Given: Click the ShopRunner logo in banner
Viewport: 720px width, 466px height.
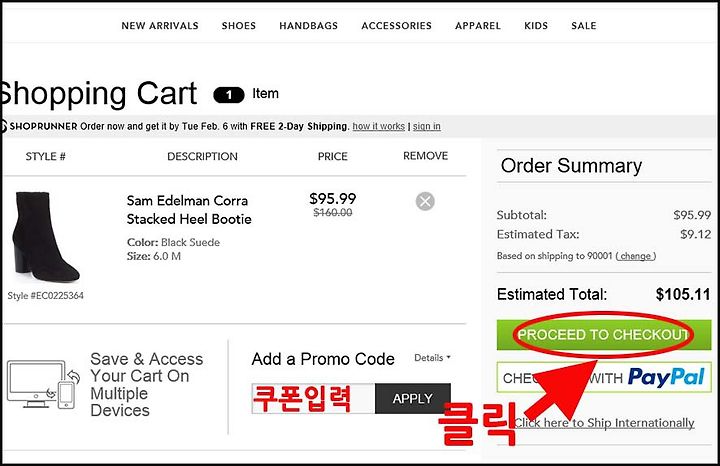Looking at the screenshot, I should coord(39,126).
